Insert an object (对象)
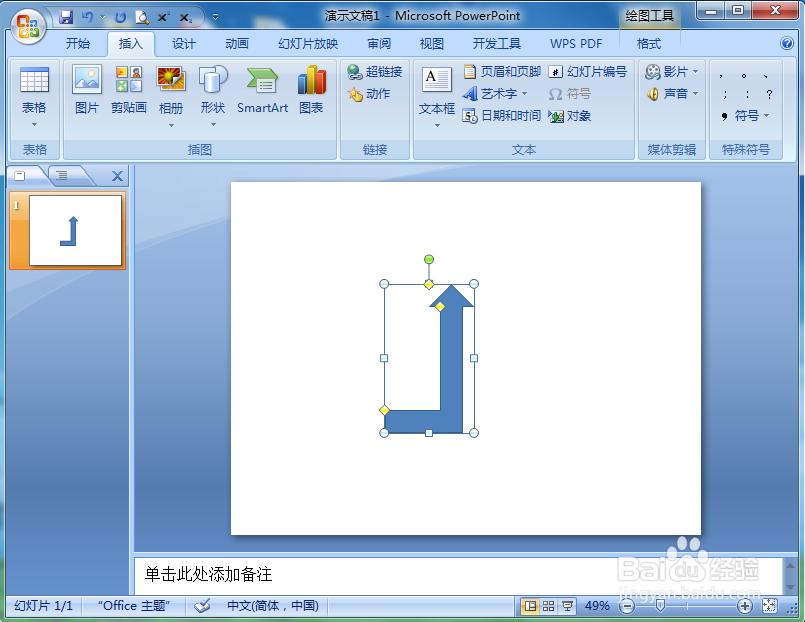 coord(570,116)
